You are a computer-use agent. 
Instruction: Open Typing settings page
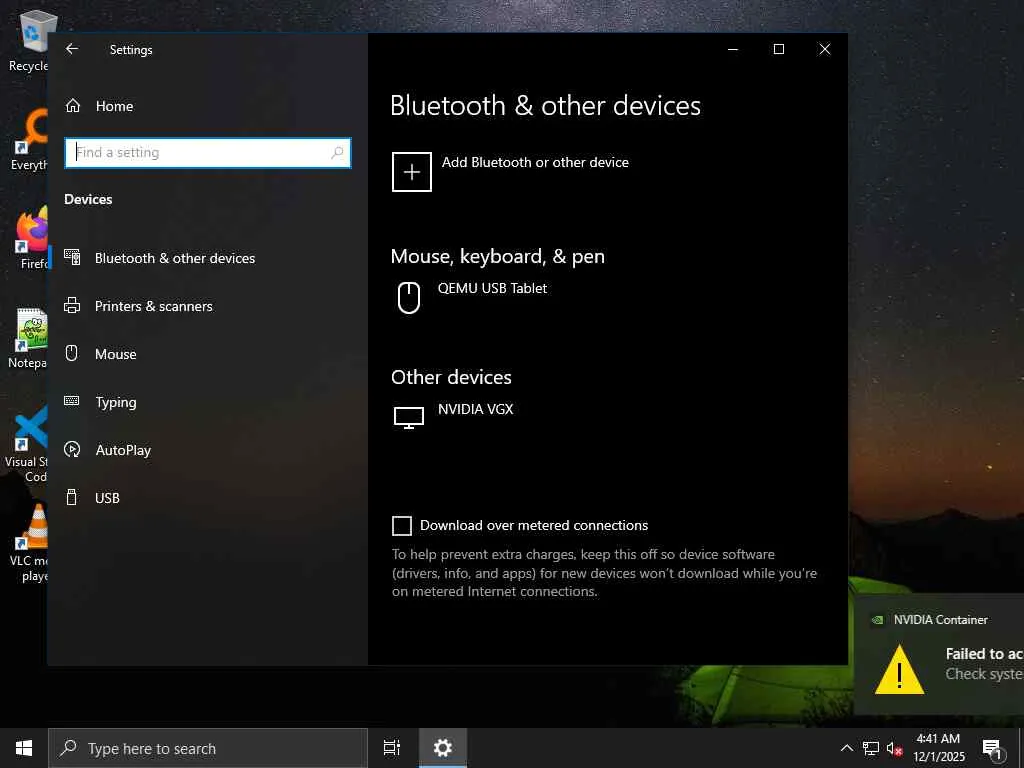tap(208, 402)
